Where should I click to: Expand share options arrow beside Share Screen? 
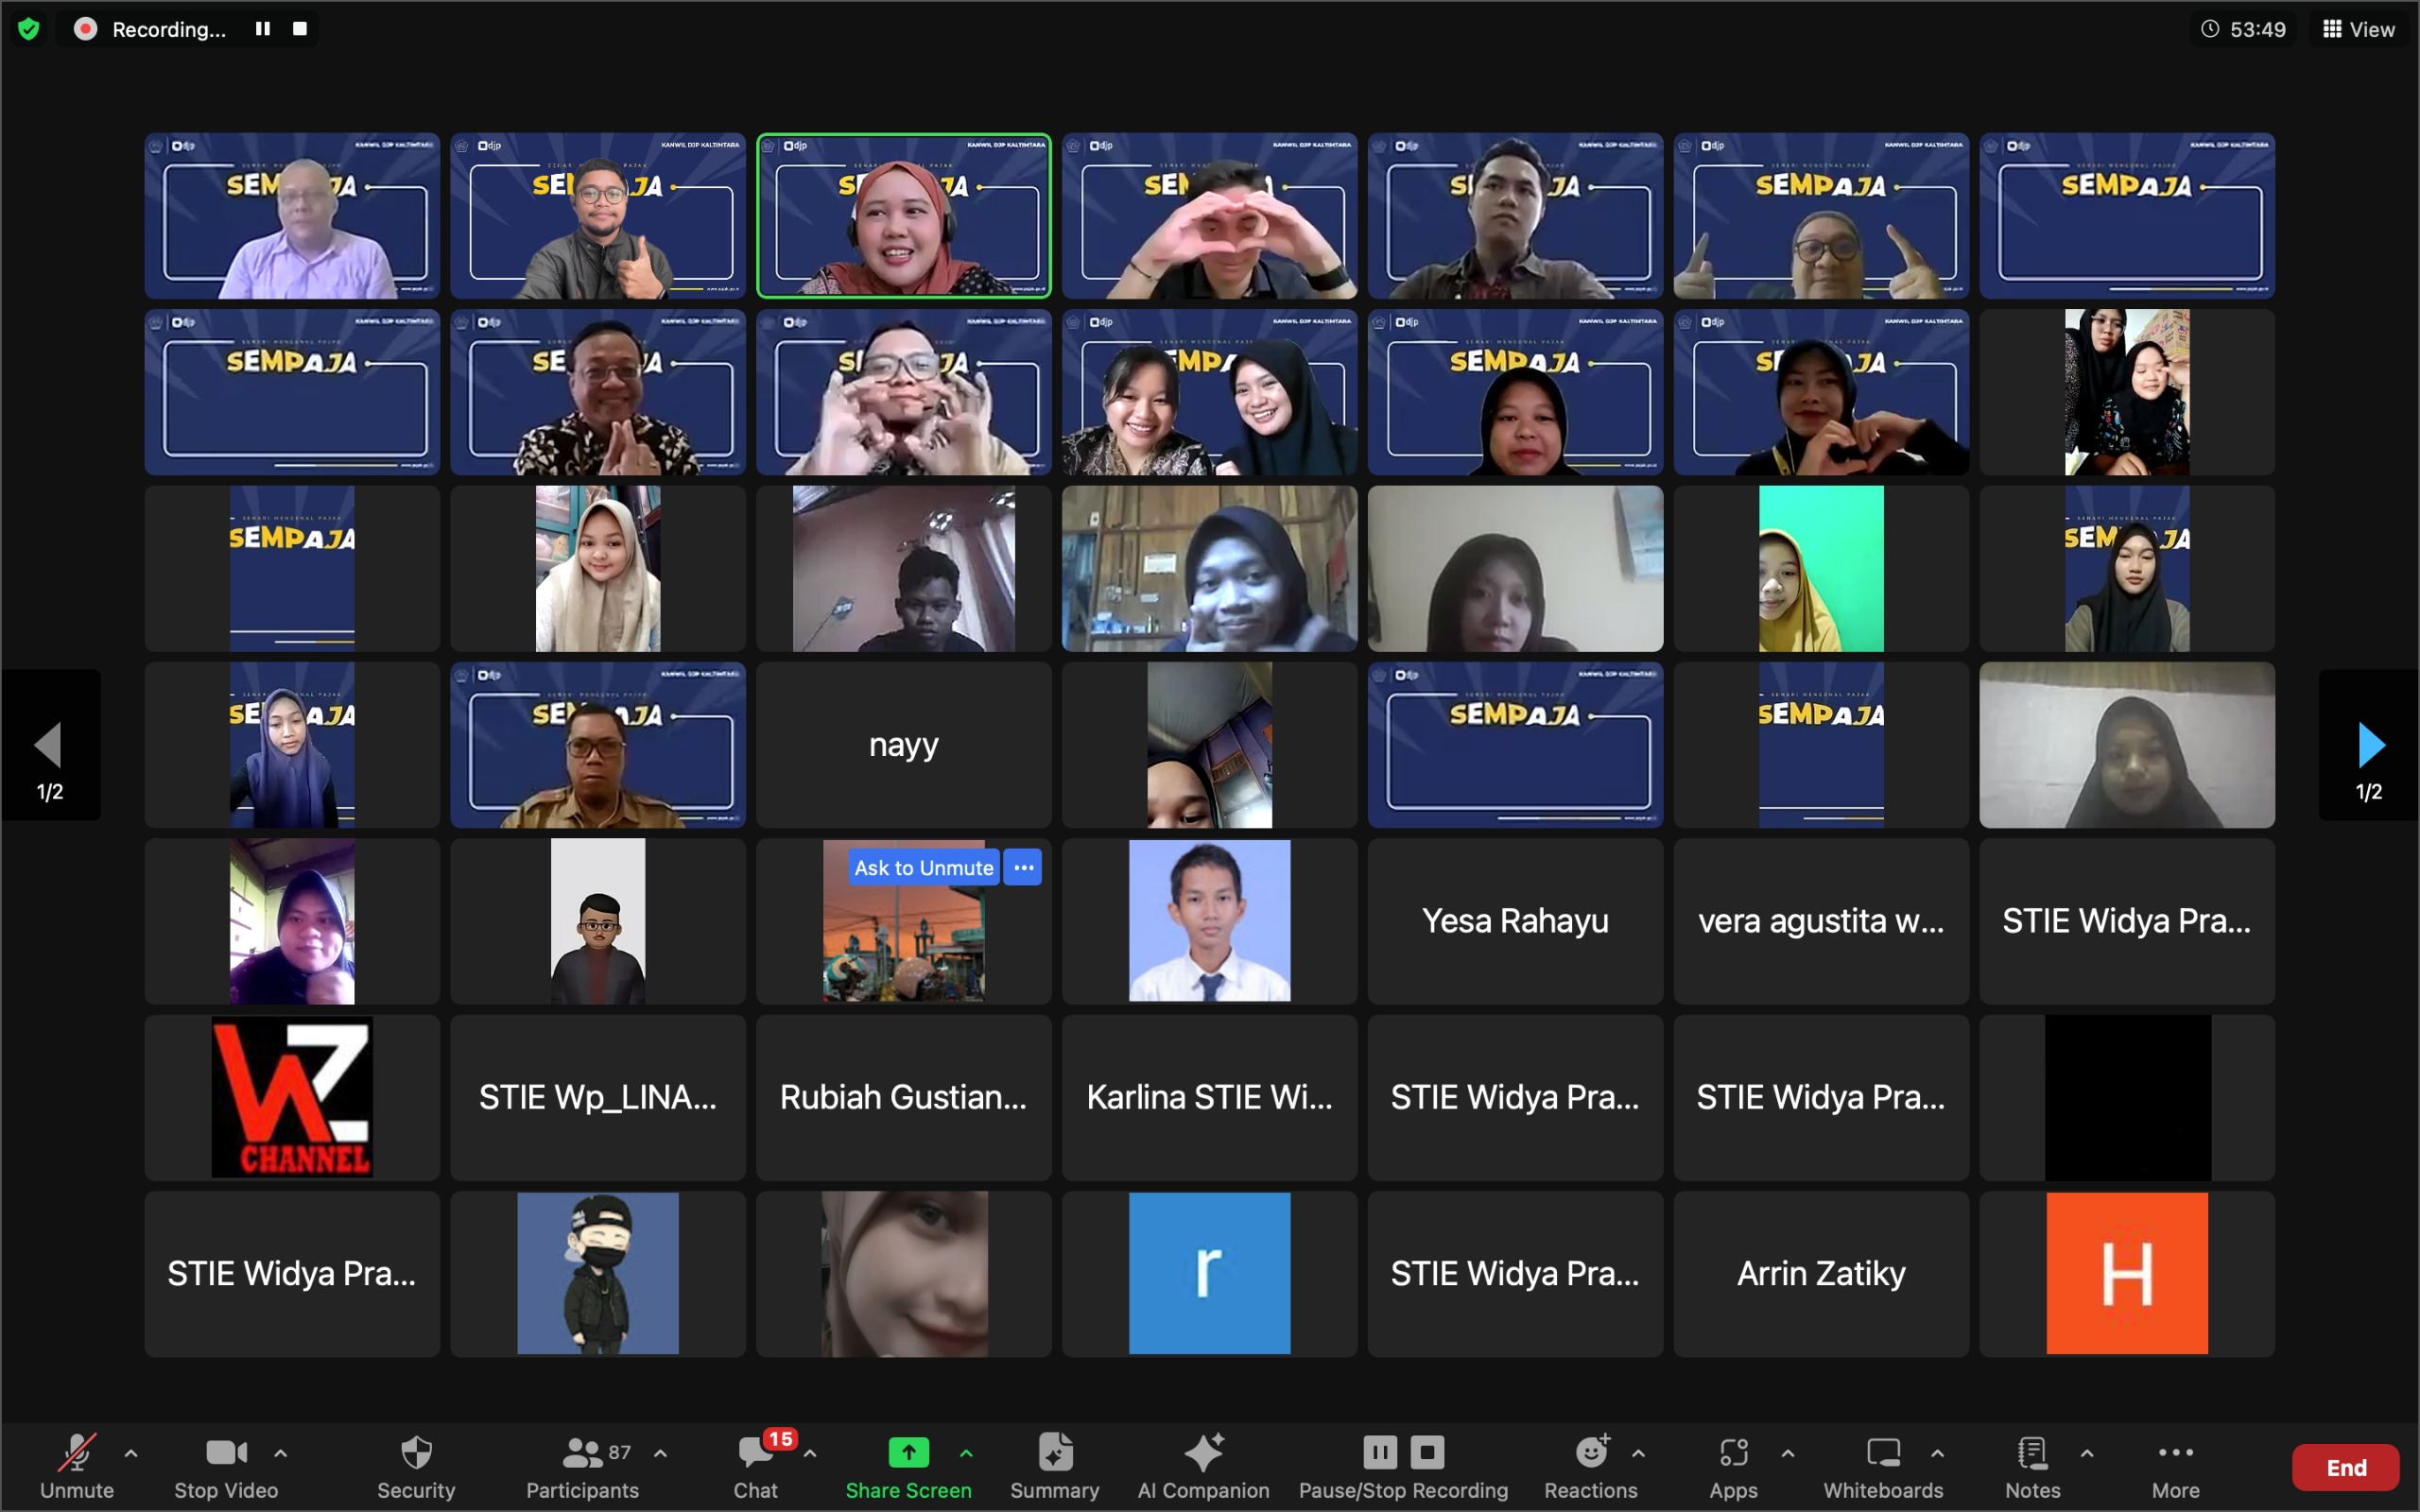click(966, 1453)
